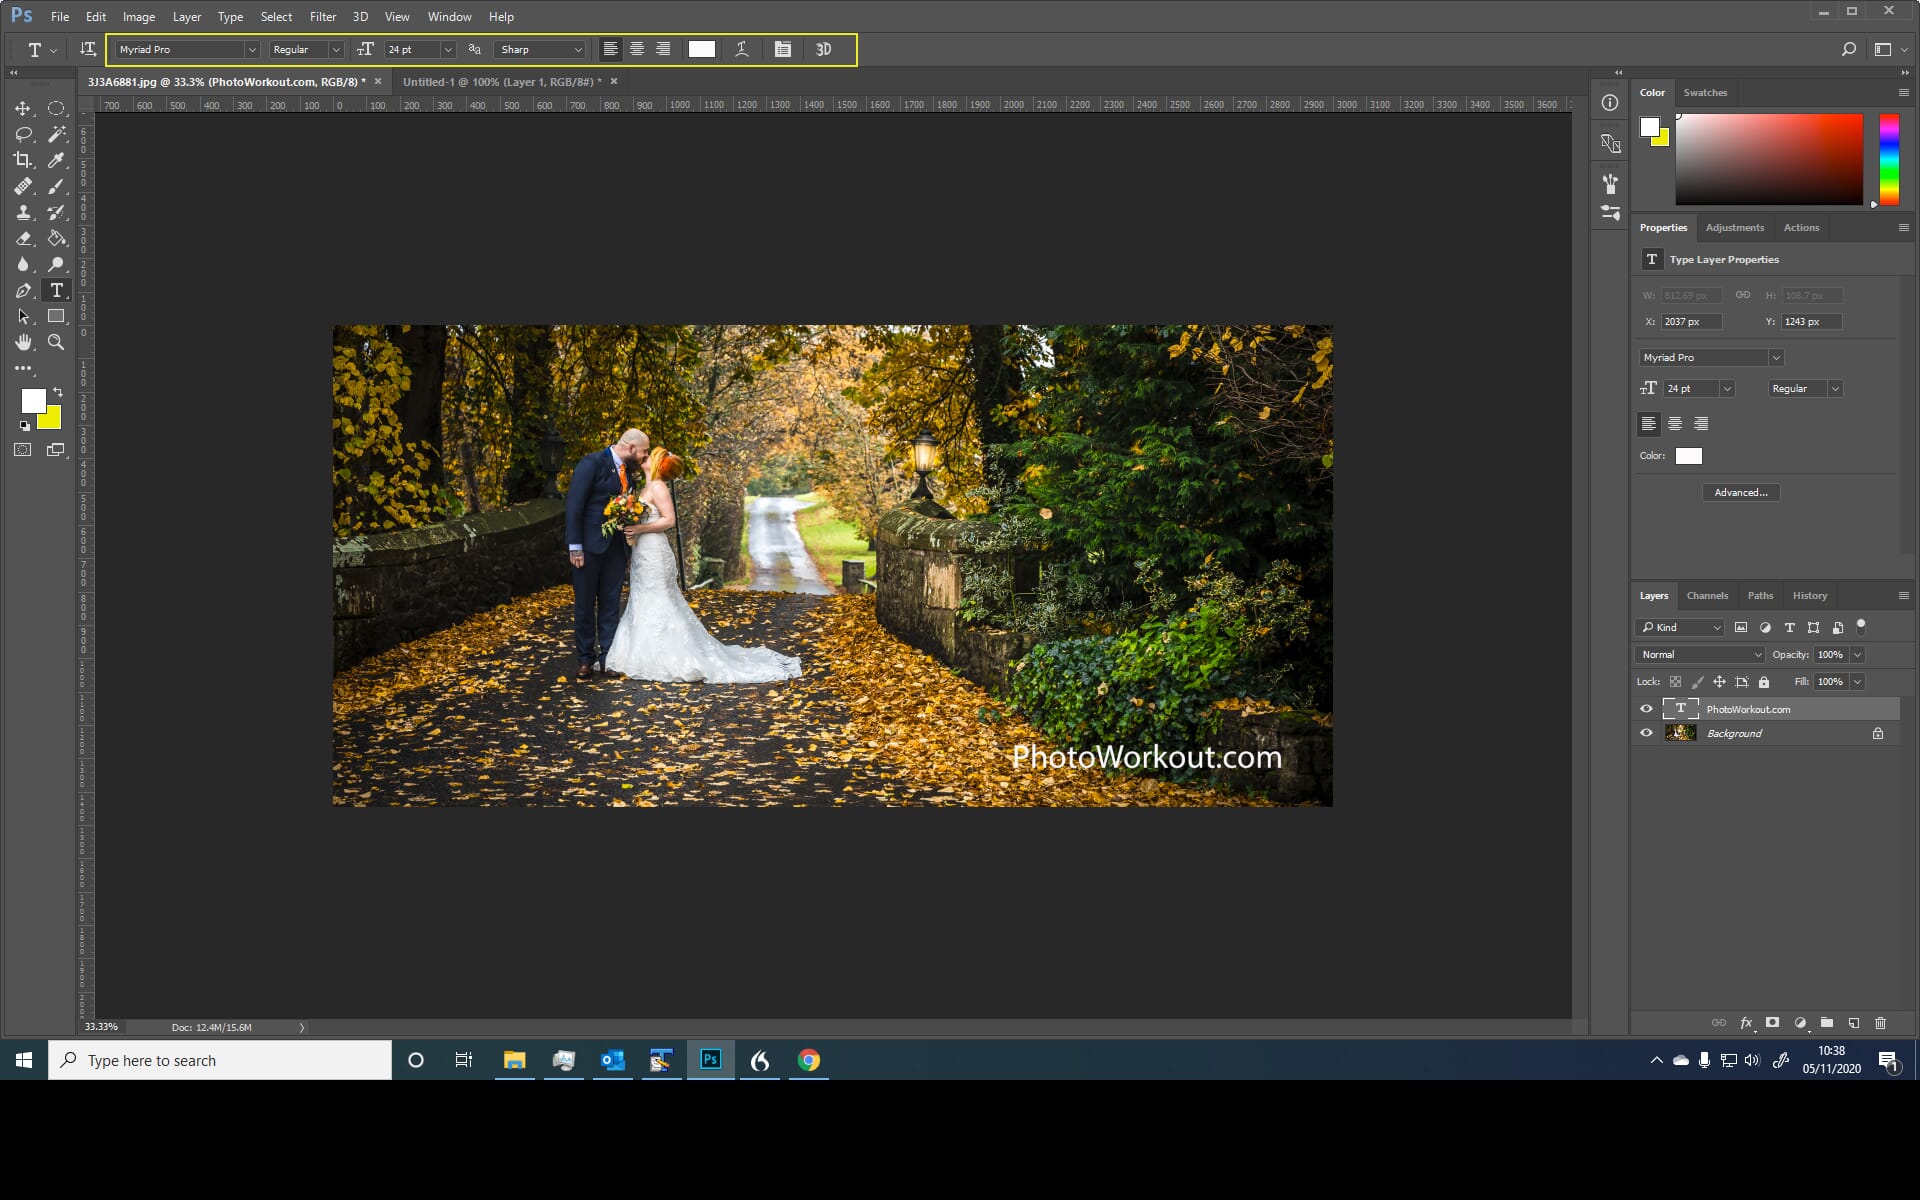Open the Filter menu
This screenshot has width=1920, height=1200.
click(322, 16)
